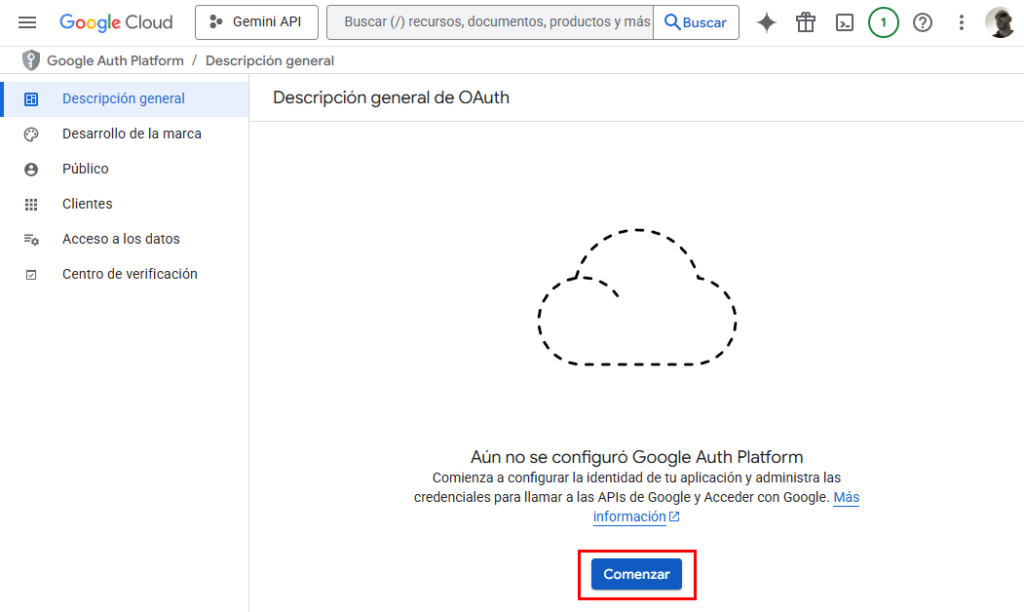Activate Cloud Shell terminal icon

point(845,22)
